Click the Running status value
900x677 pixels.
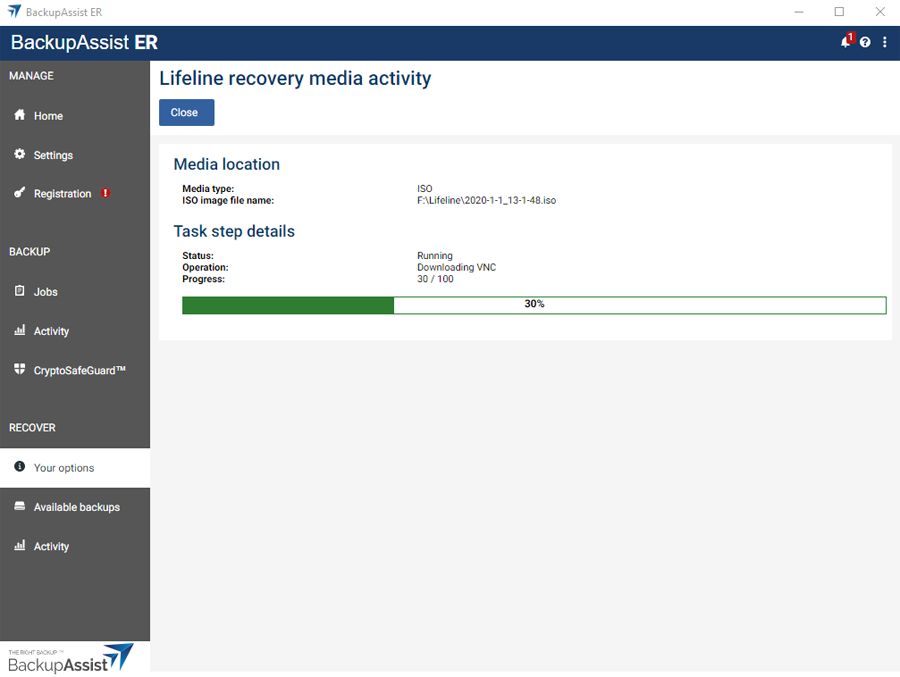click(435, 256)
